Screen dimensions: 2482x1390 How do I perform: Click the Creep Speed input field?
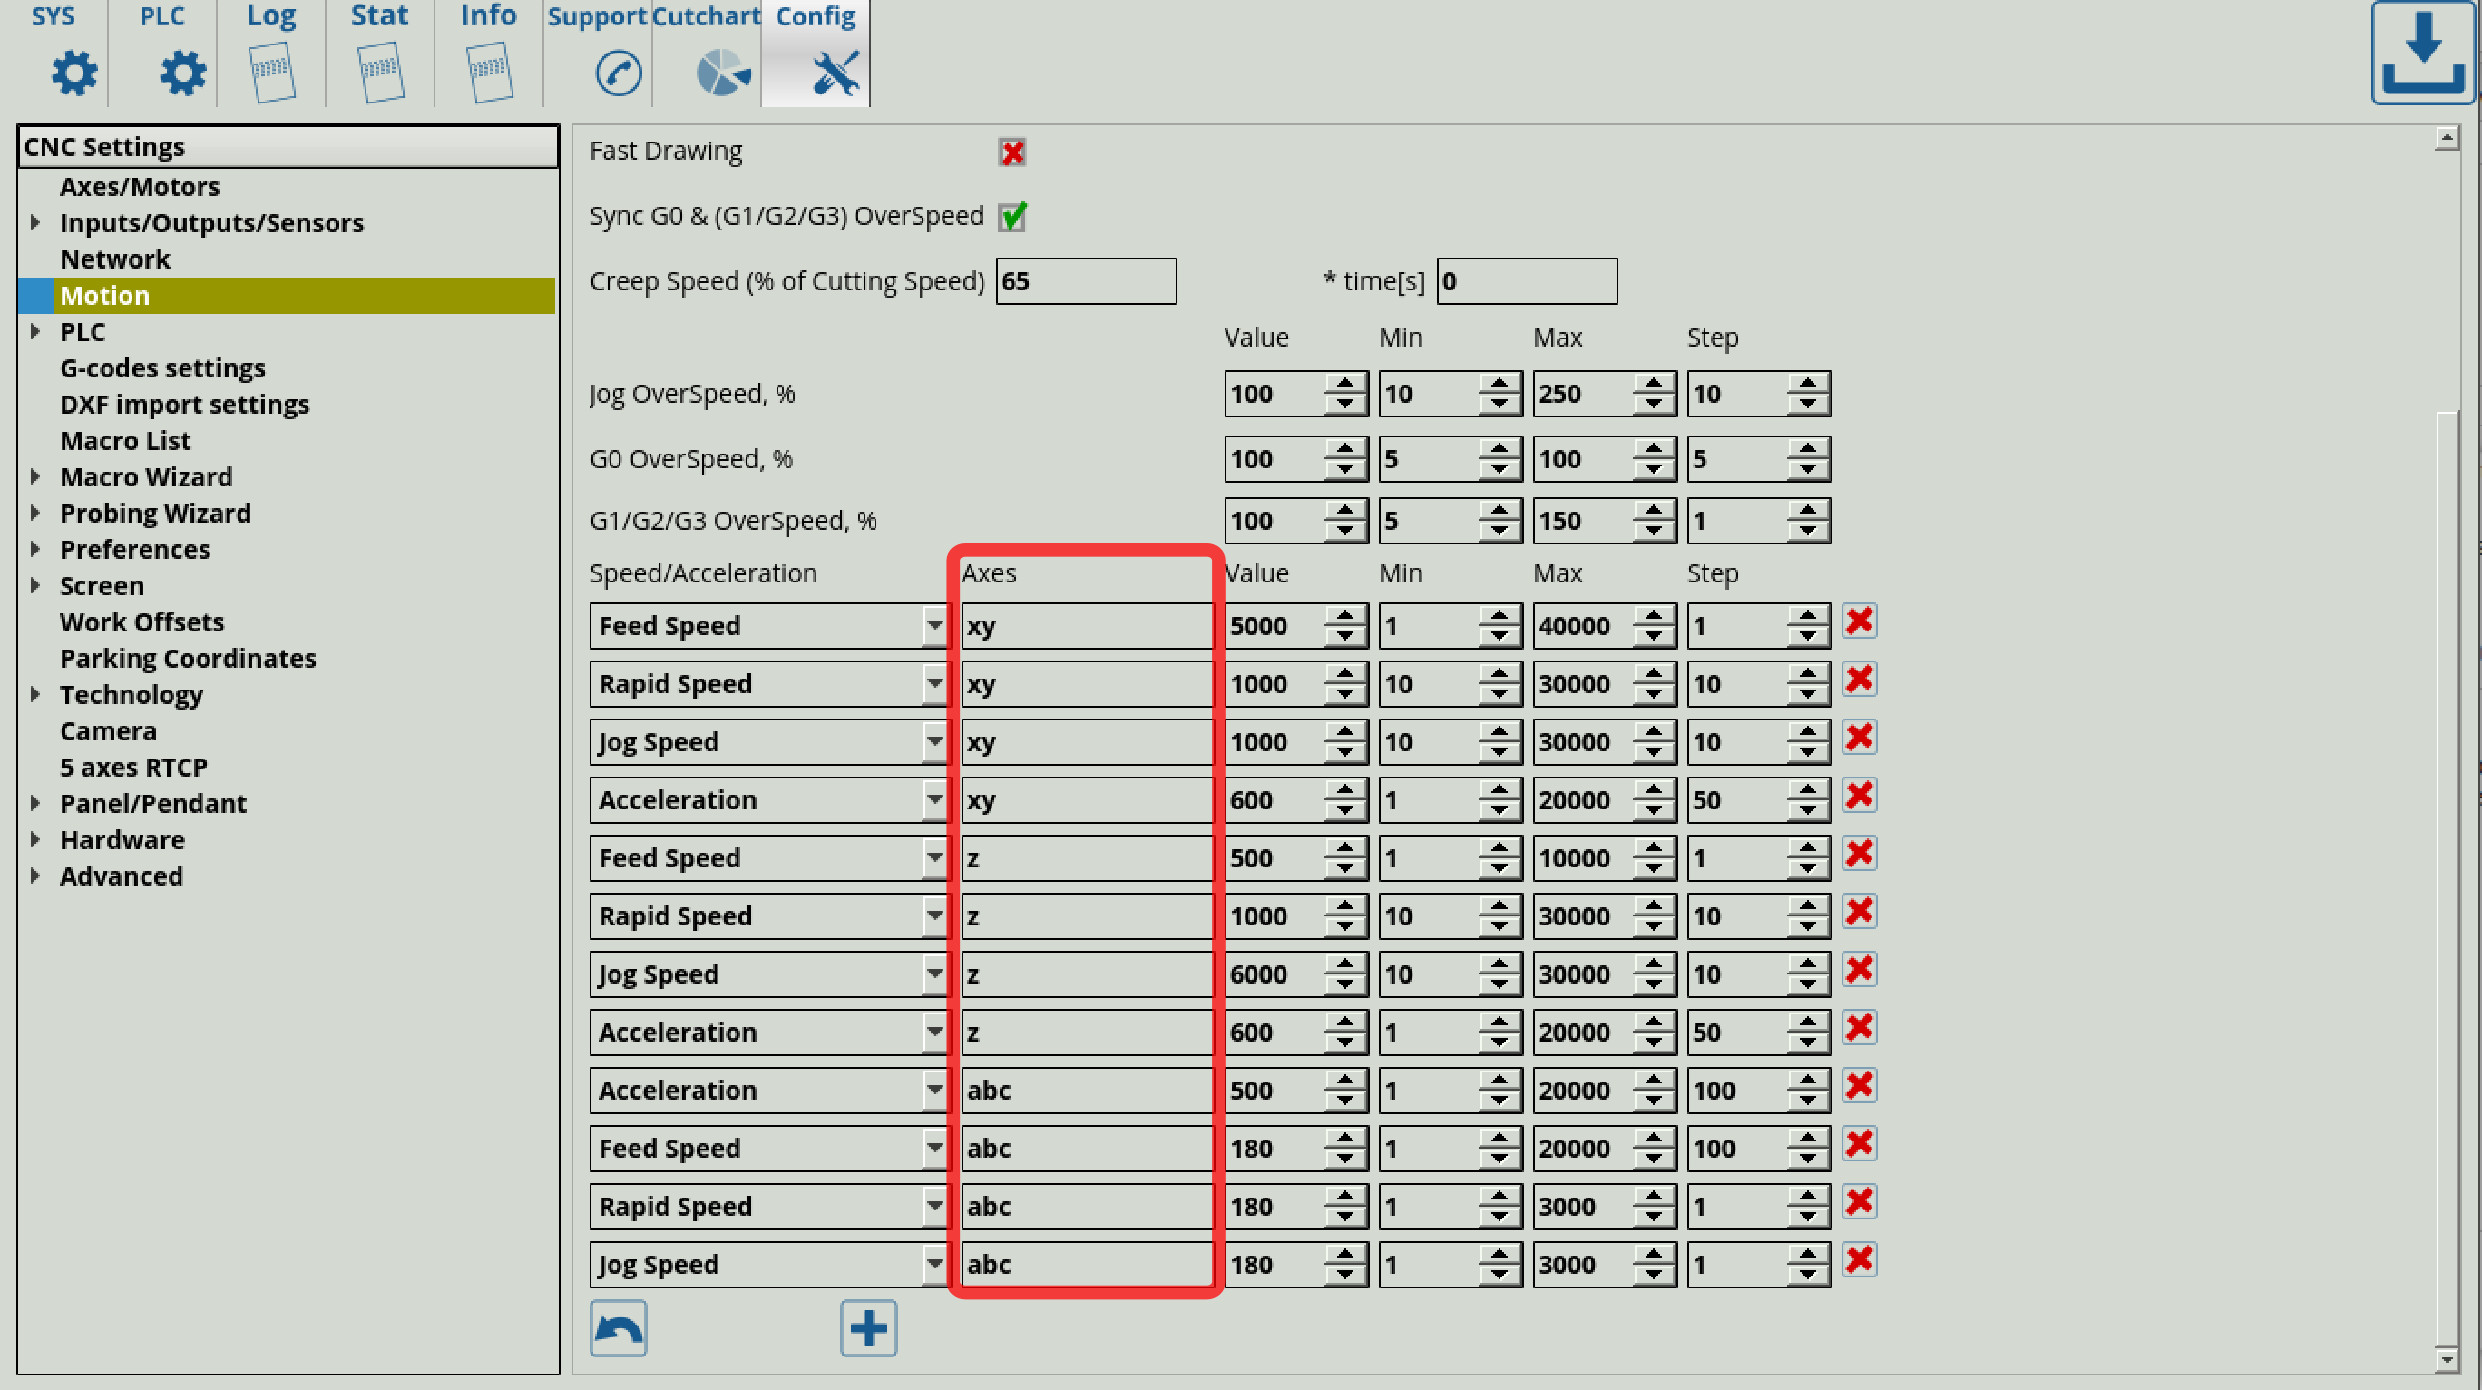click(x=1086, y=281)
